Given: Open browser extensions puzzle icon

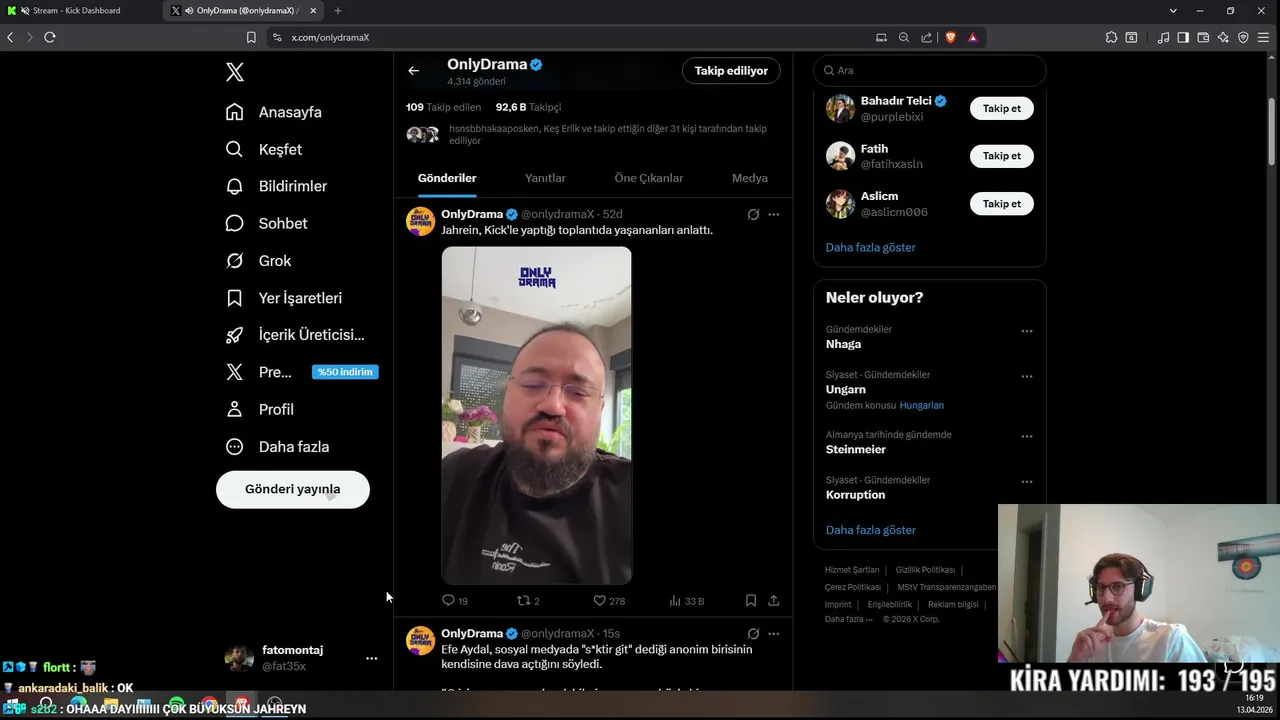Looking at the screenshot, I should [1111, 37].
